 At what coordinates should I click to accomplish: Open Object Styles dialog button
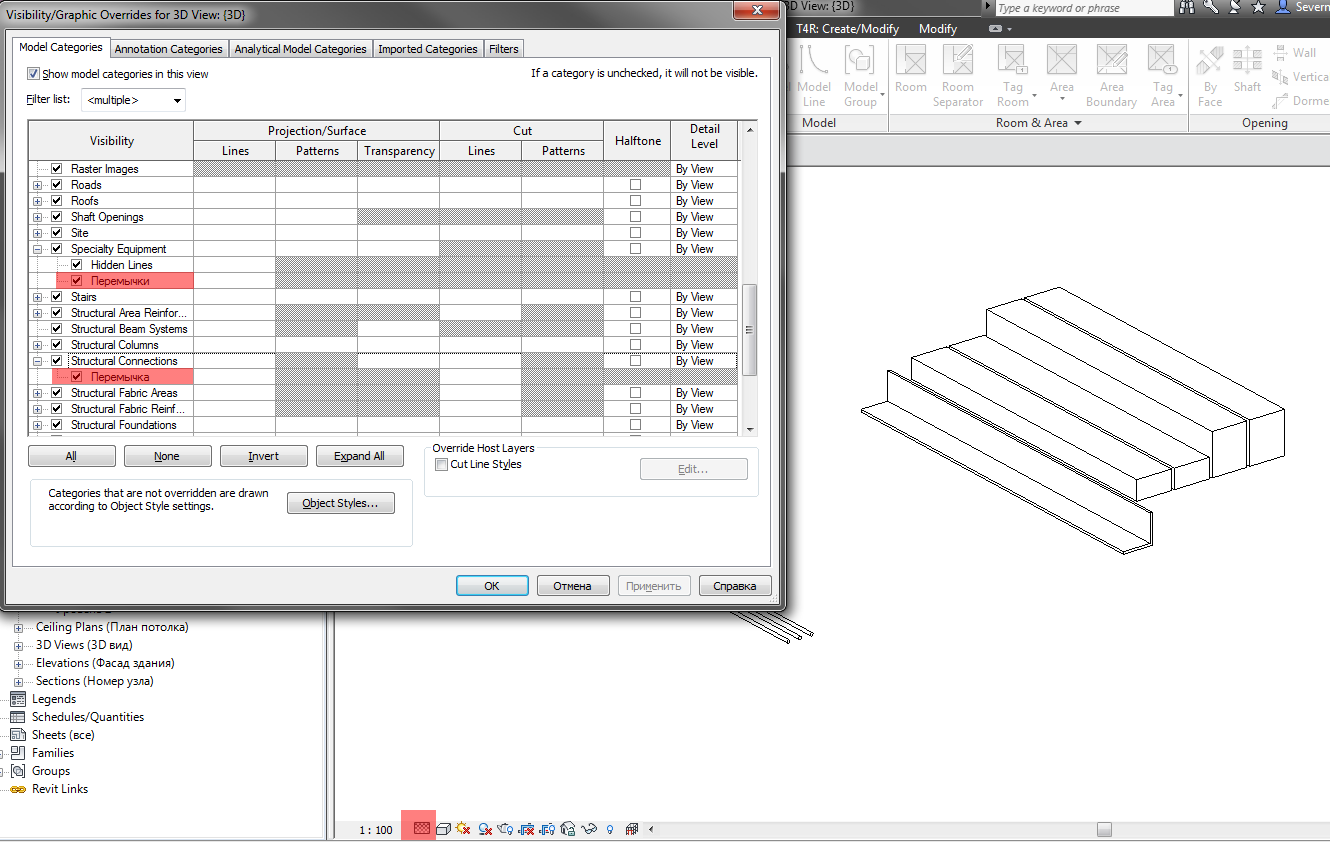click(341, 503)
